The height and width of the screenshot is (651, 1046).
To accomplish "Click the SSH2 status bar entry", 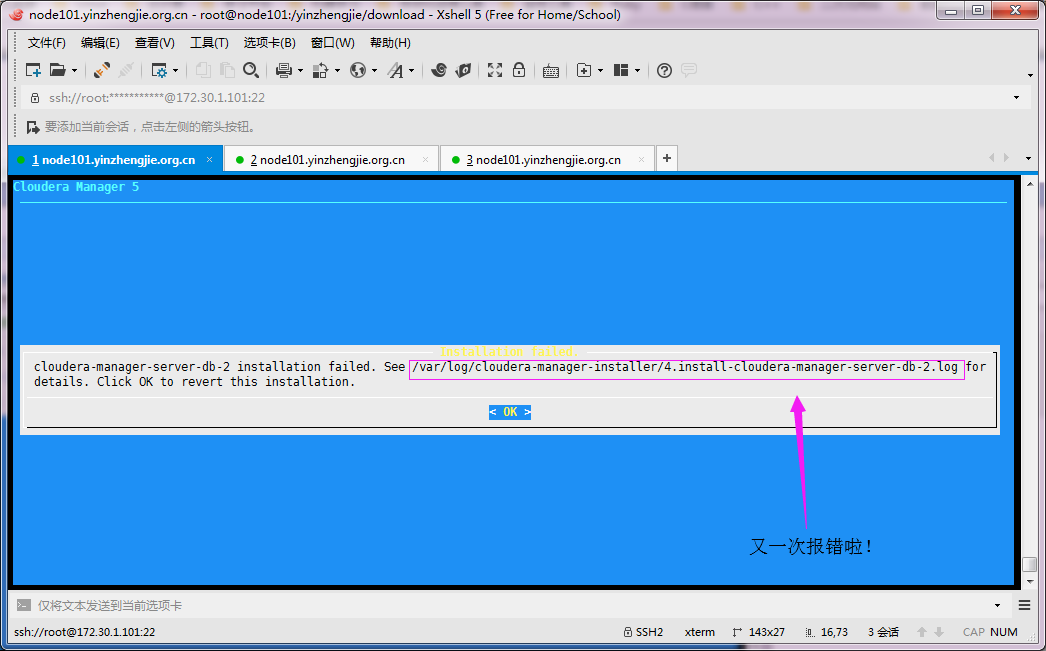I will pyautogui.click(x=643, y=632).
